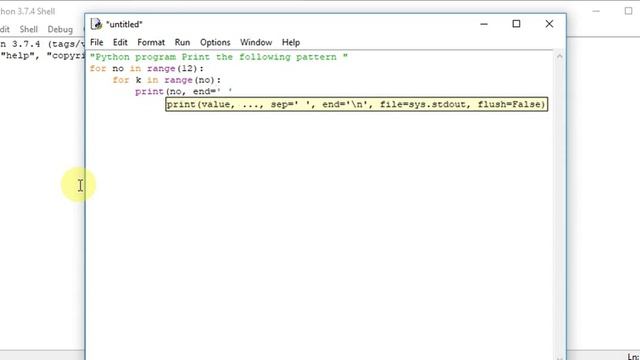Maximize the Python 3.7.4 Shell window
Image resolution: width=640 pixels, height=360 pixels.
(x=629, y=11)
